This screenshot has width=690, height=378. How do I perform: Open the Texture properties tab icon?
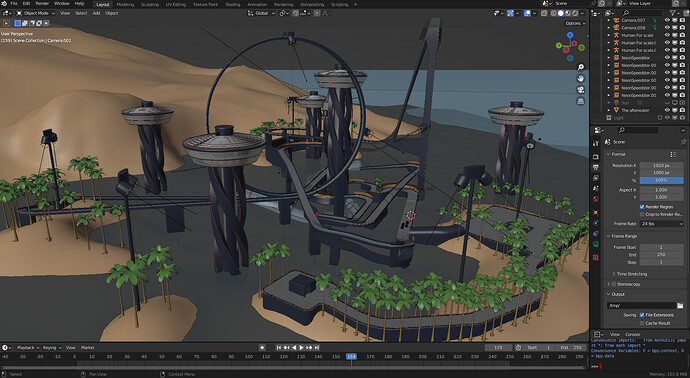(x=595, y=257)
